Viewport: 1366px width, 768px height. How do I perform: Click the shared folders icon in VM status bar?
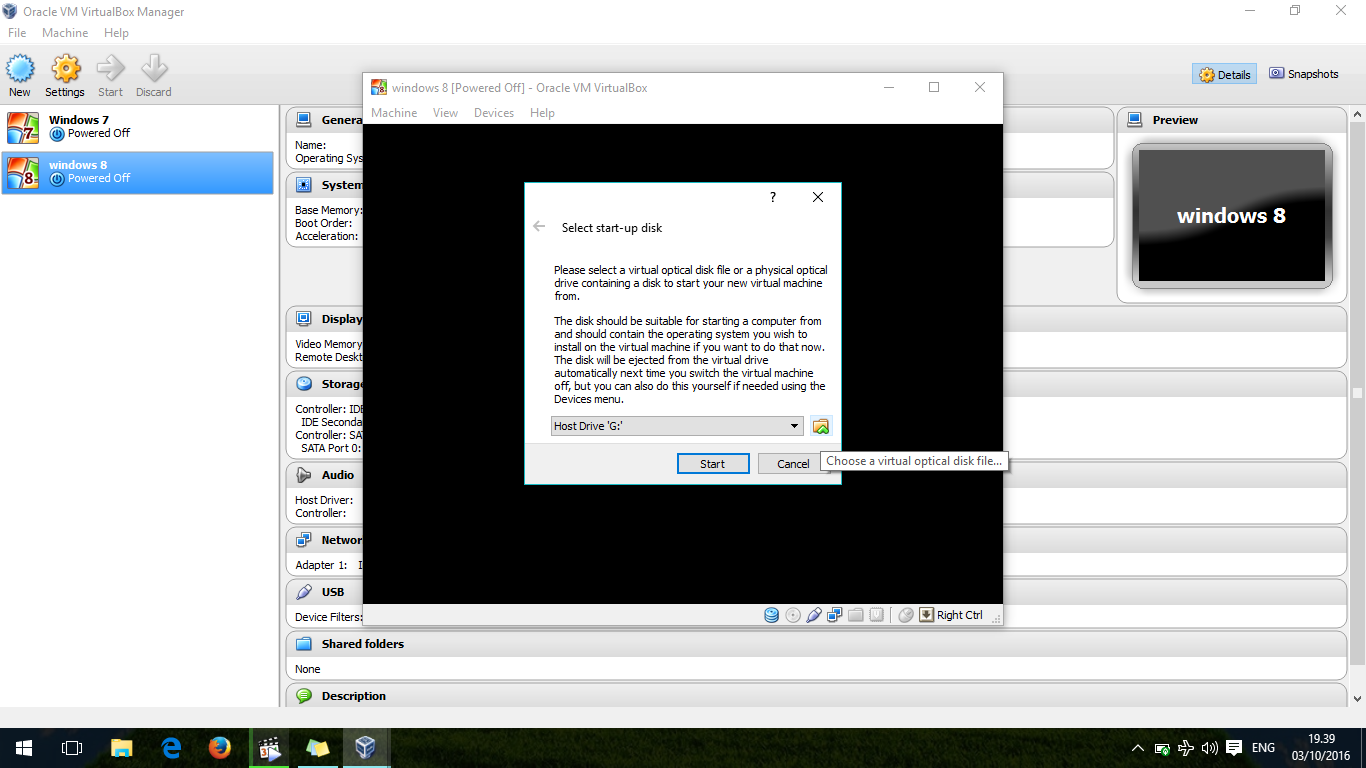856,615
